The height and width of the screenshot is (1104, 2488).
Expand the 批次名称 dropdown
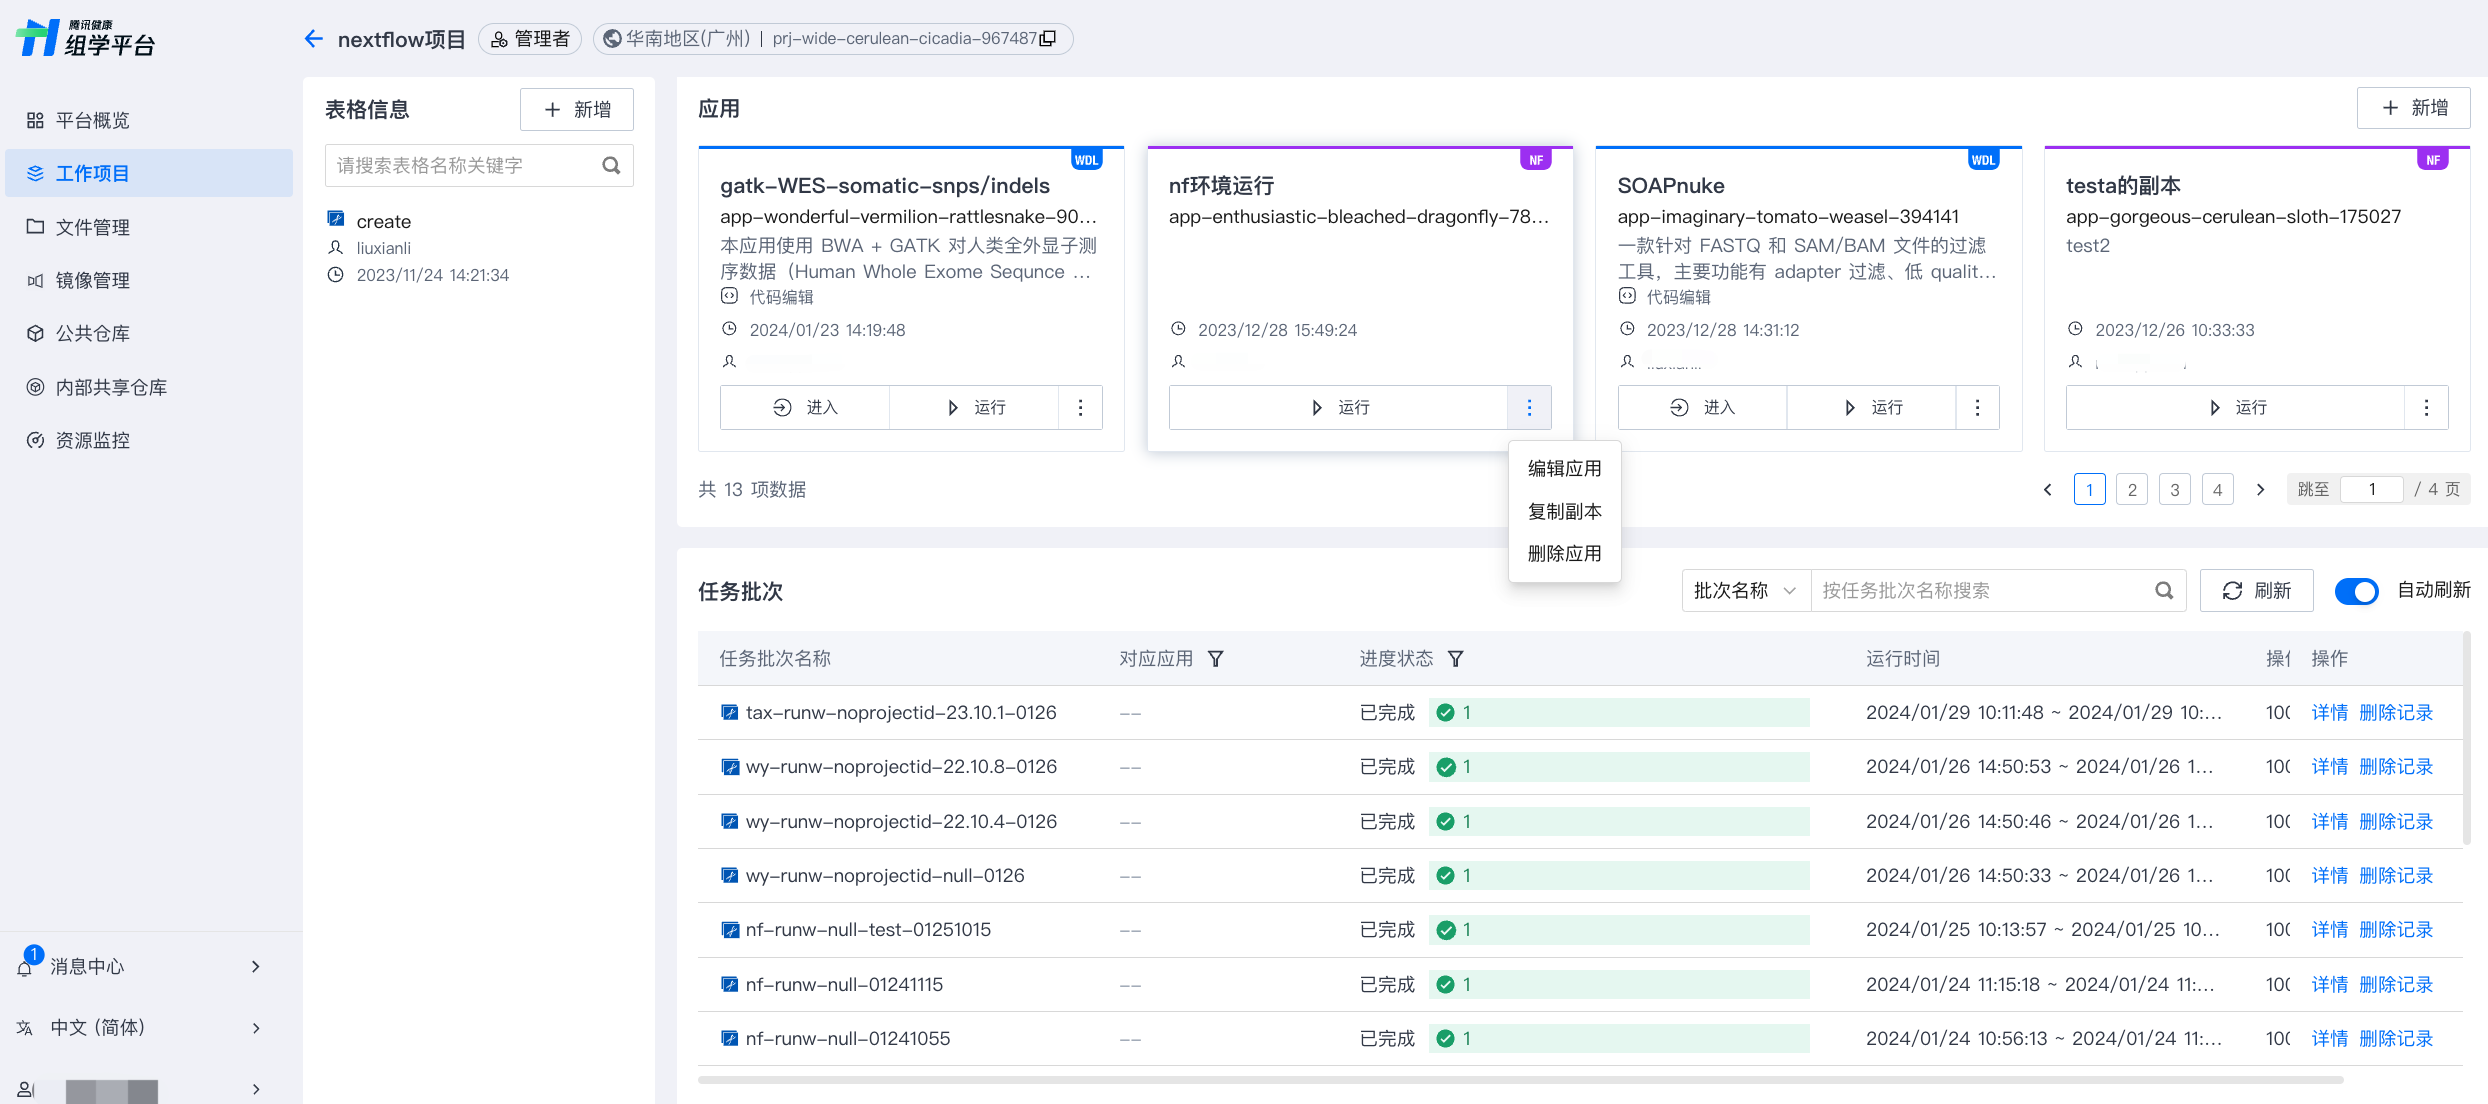pyautogui.click(x=1745, y=591)
